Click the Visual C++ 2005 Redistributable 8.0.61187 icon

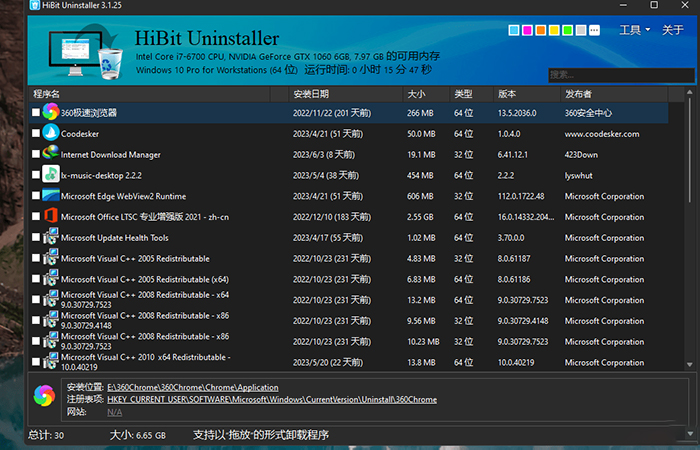coord(50,258)
